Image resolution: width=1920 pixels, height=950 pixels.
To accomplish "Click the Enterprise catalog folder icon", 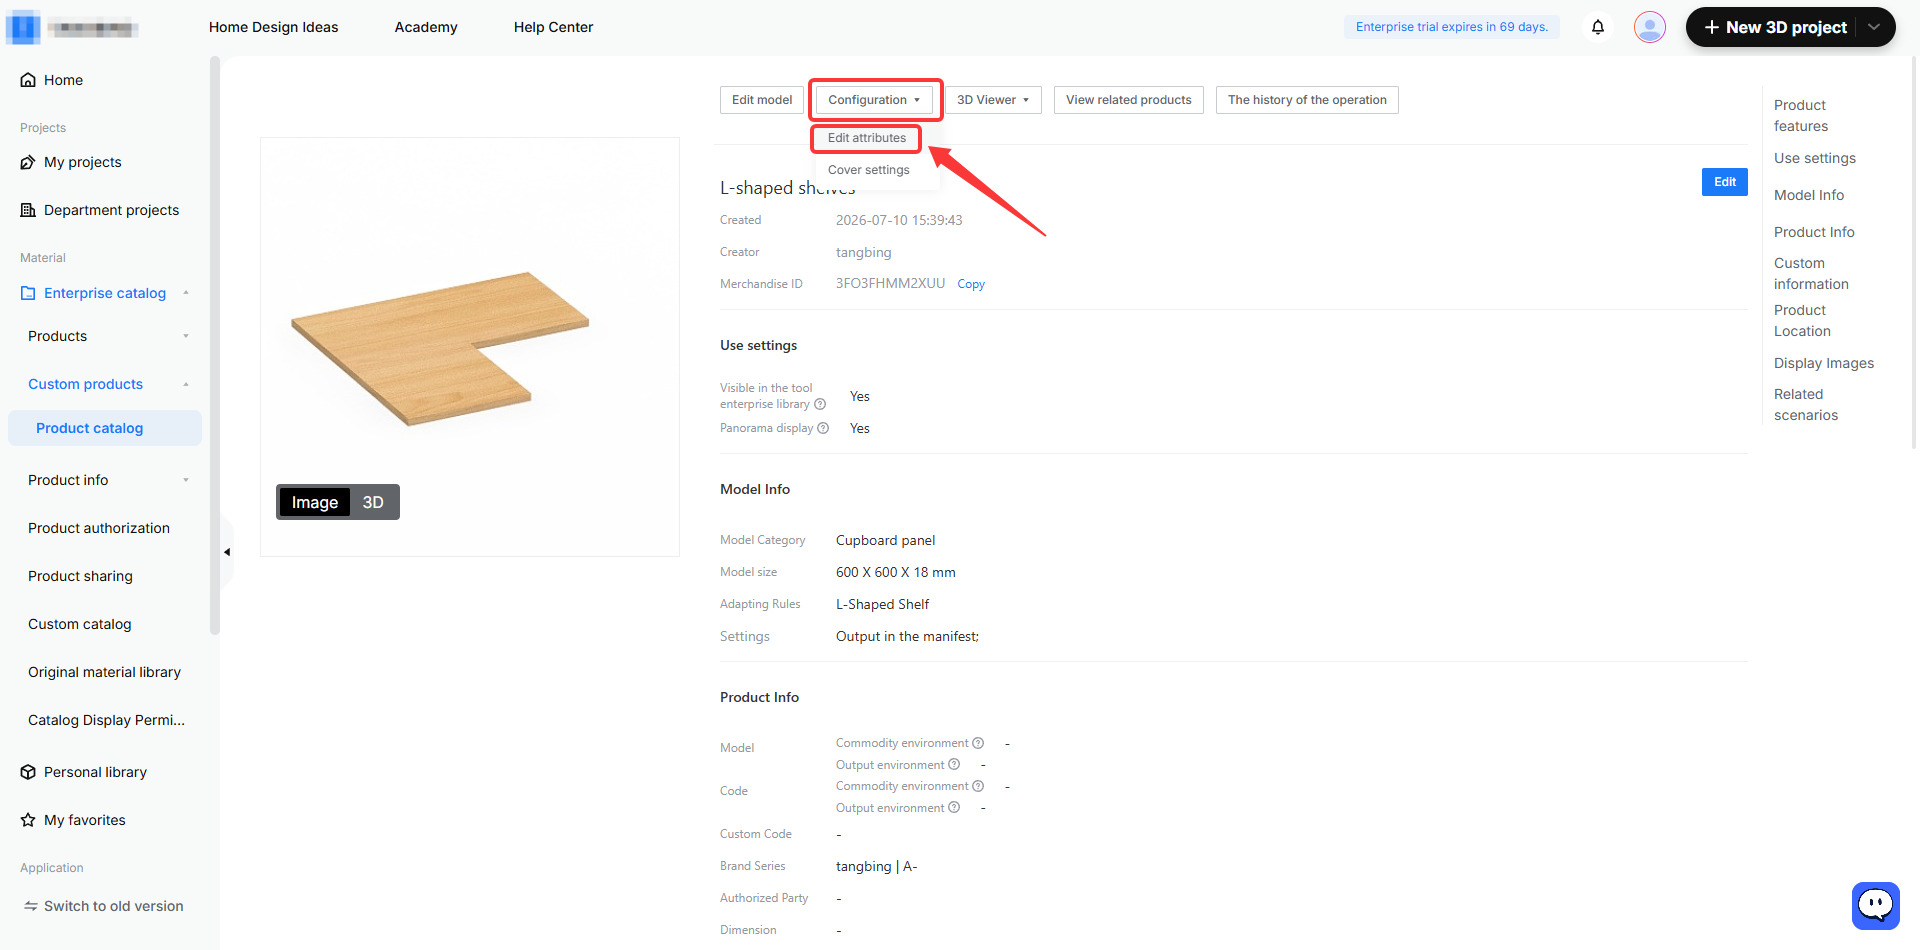I will pos(28,293).
